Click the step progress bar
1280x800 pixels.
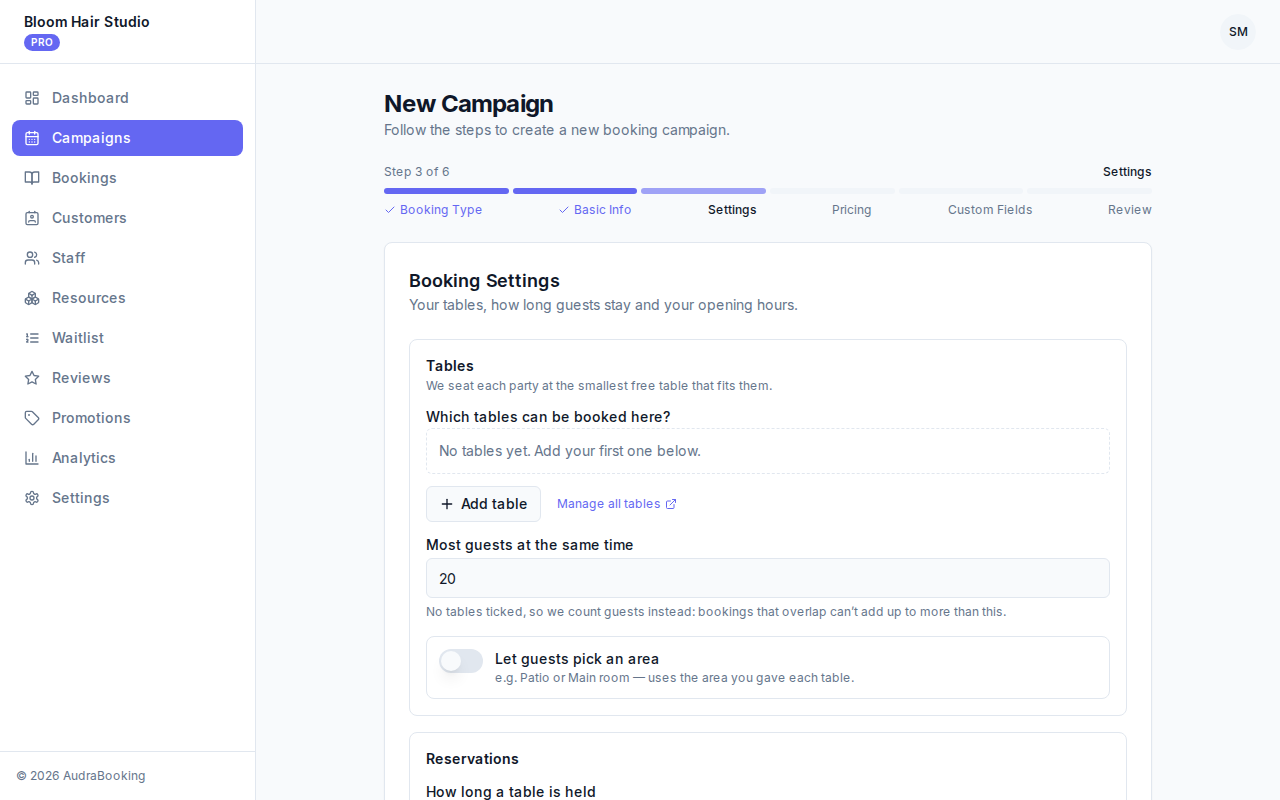click(768, 191)
